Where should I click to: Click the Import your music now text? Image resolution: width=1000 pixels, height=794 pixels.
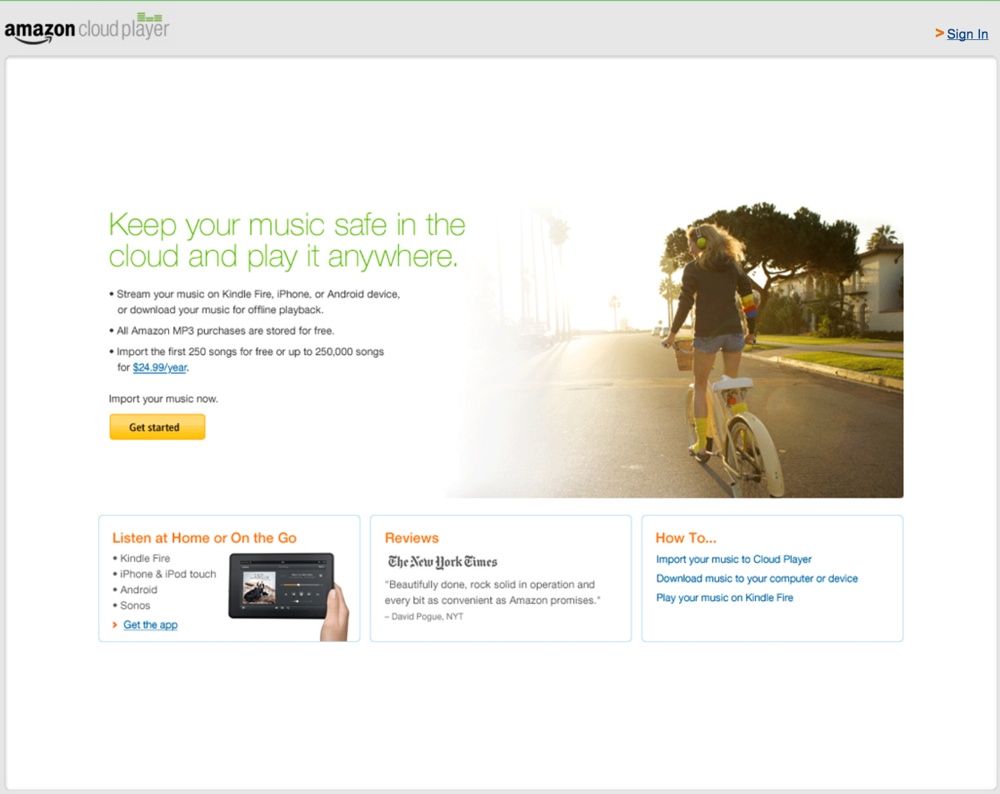pos(163,399)
